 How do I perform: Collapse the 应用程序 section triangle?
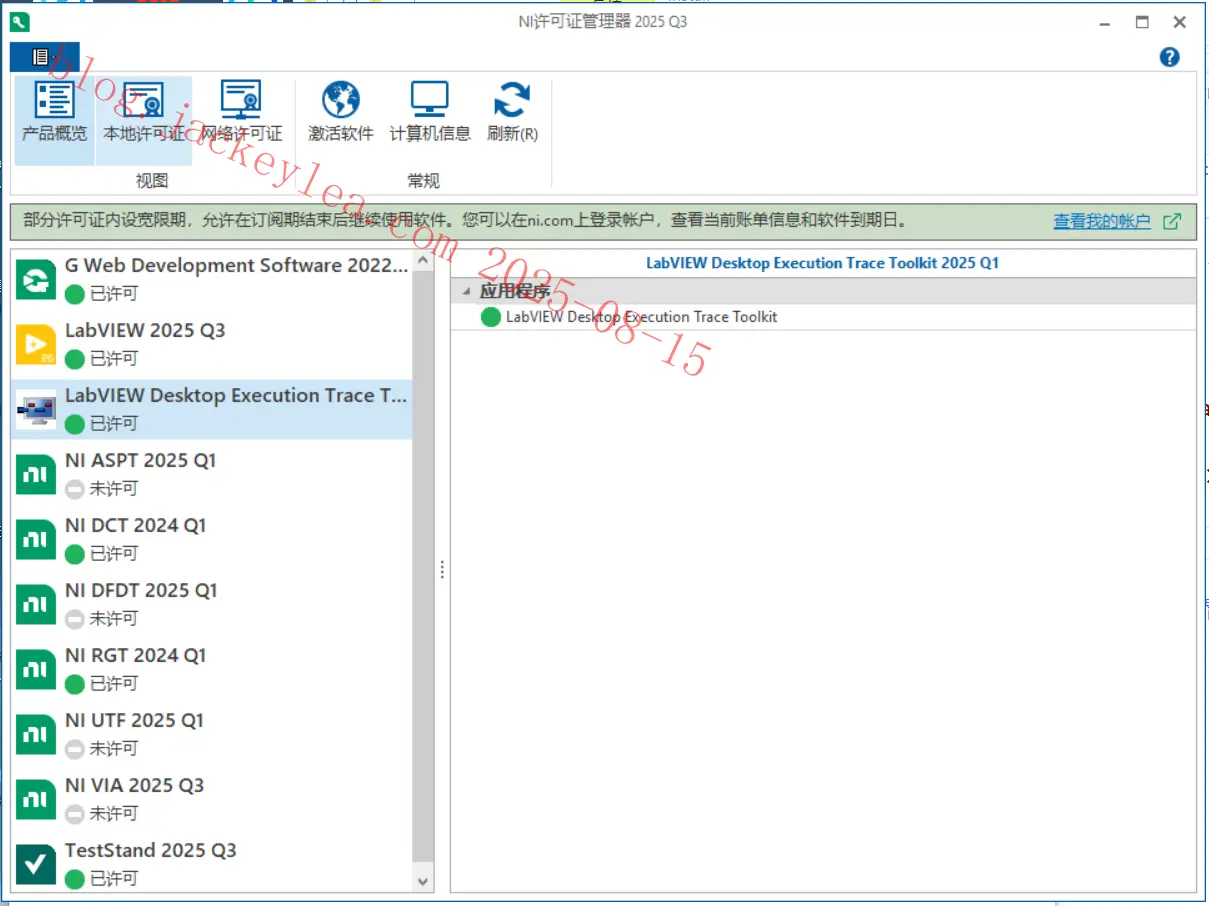[x=467, y=291]
